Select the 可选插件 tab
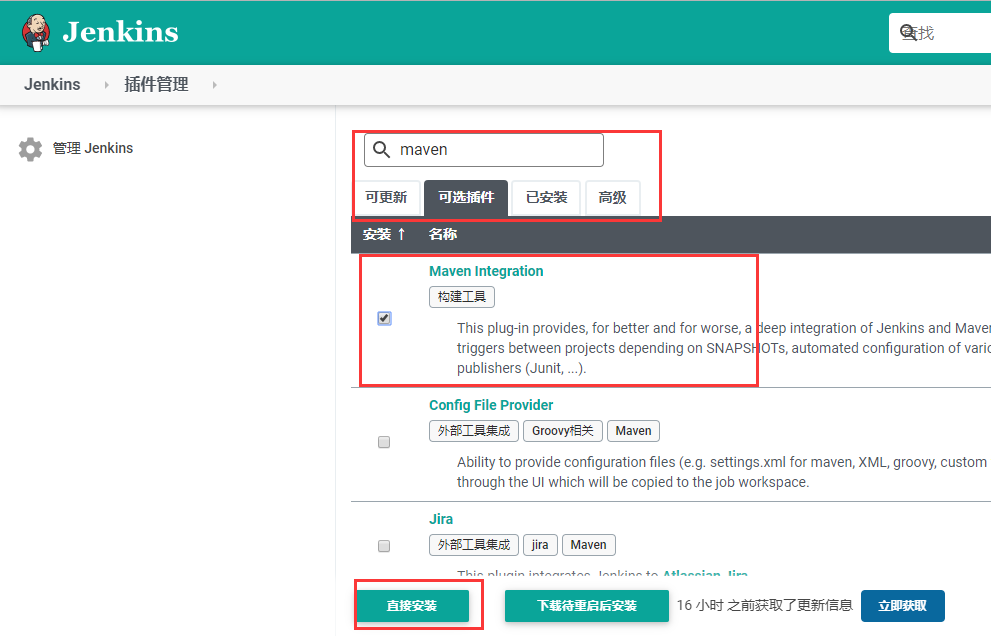Image resolution: width=991 pixels, height=636 pixels. [x=466, y=197]
